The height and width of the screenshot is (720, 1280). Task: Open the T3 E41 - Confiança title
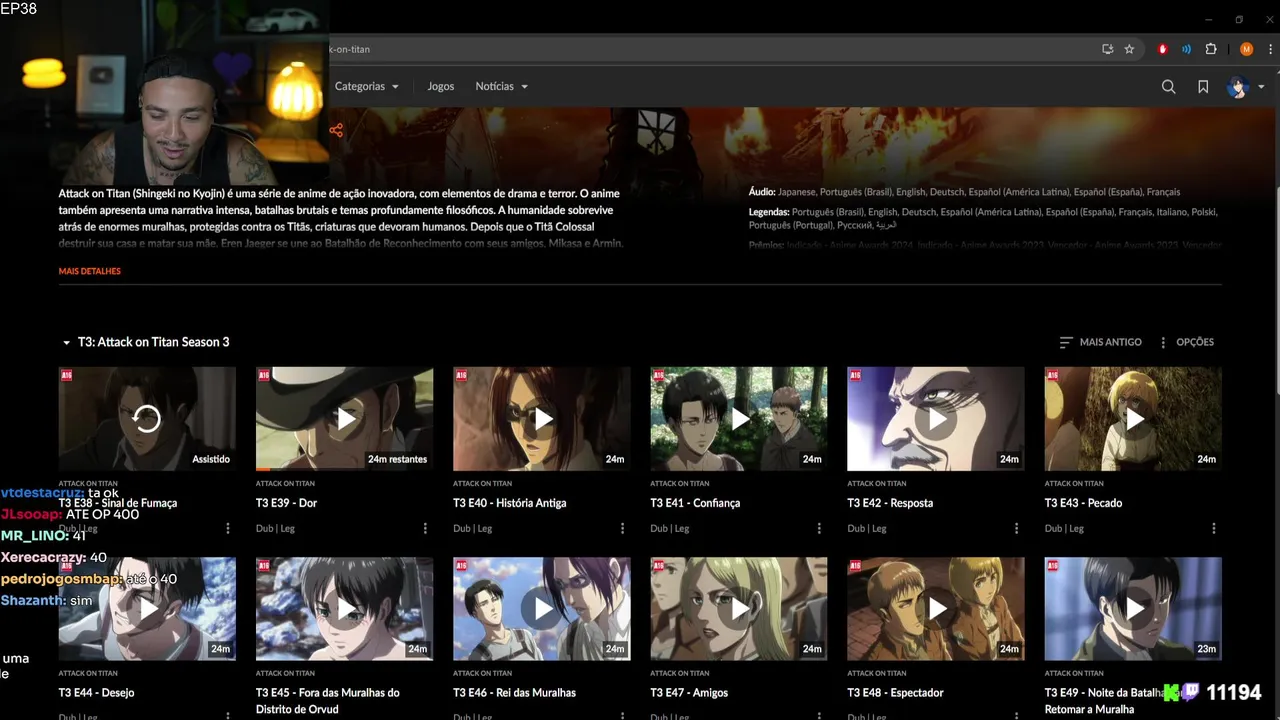coord(695,503)
